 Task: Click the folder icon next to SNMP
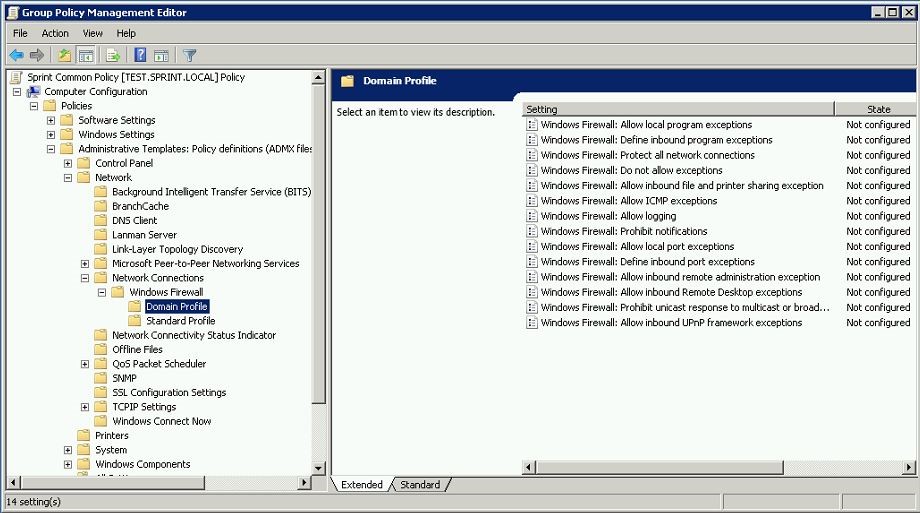[x=101, y=378]
